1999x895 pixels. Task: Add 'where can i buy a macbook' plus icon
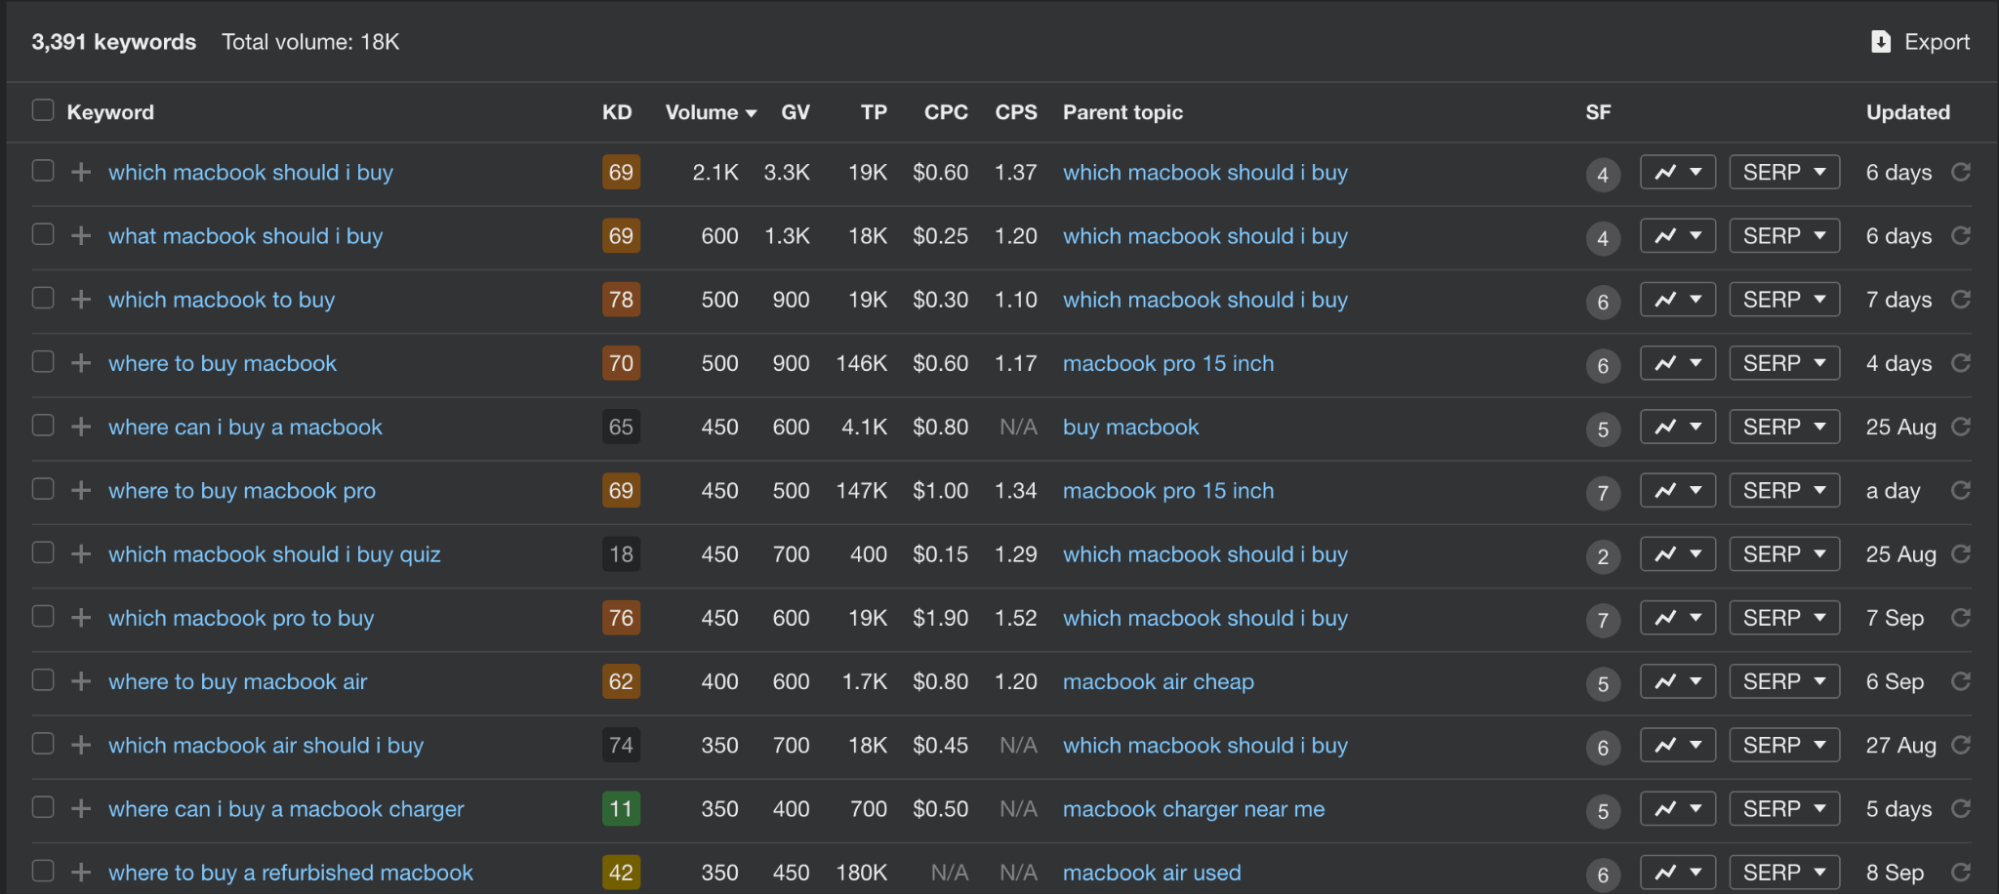[x=81, y=427]
